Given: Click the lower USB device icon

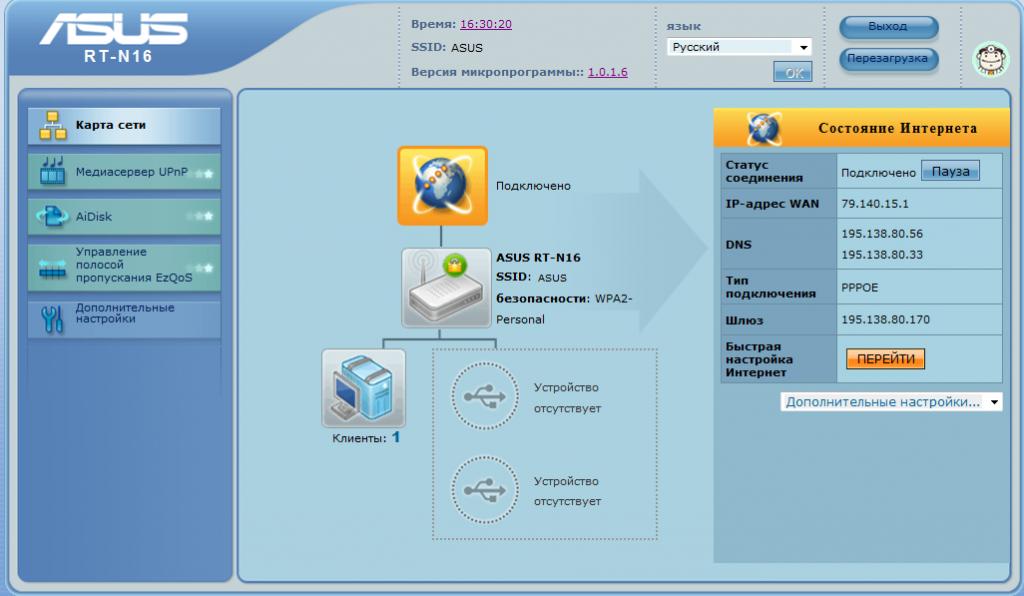Looking at the screenshot, I should [485, 490].
